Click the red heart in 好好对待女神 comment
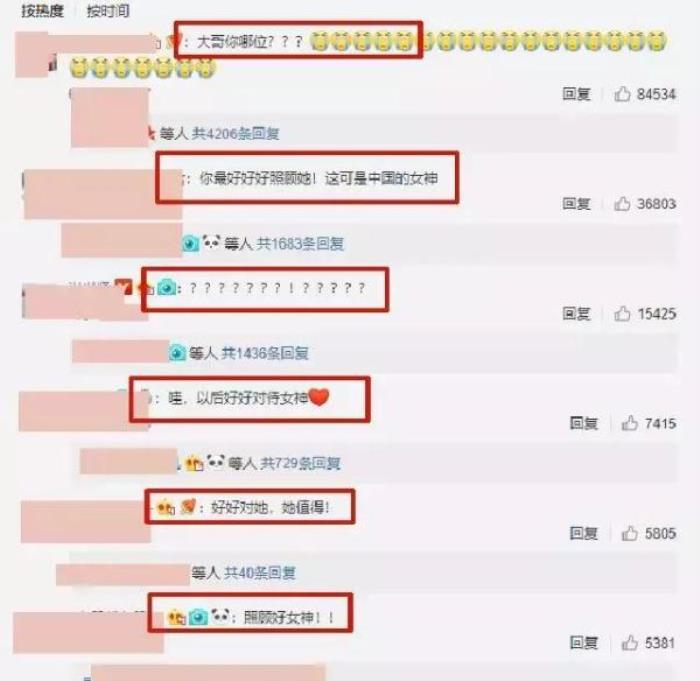 coord(319,397)
